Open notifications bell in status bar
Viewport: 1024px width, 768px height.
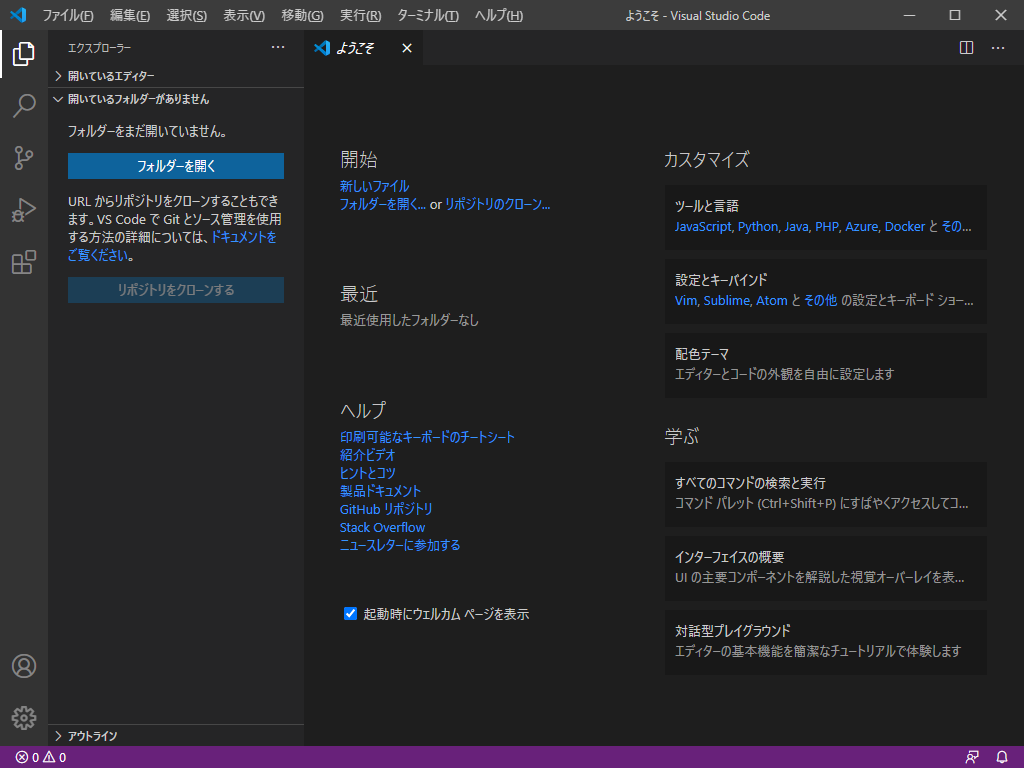pos(1002,758)
